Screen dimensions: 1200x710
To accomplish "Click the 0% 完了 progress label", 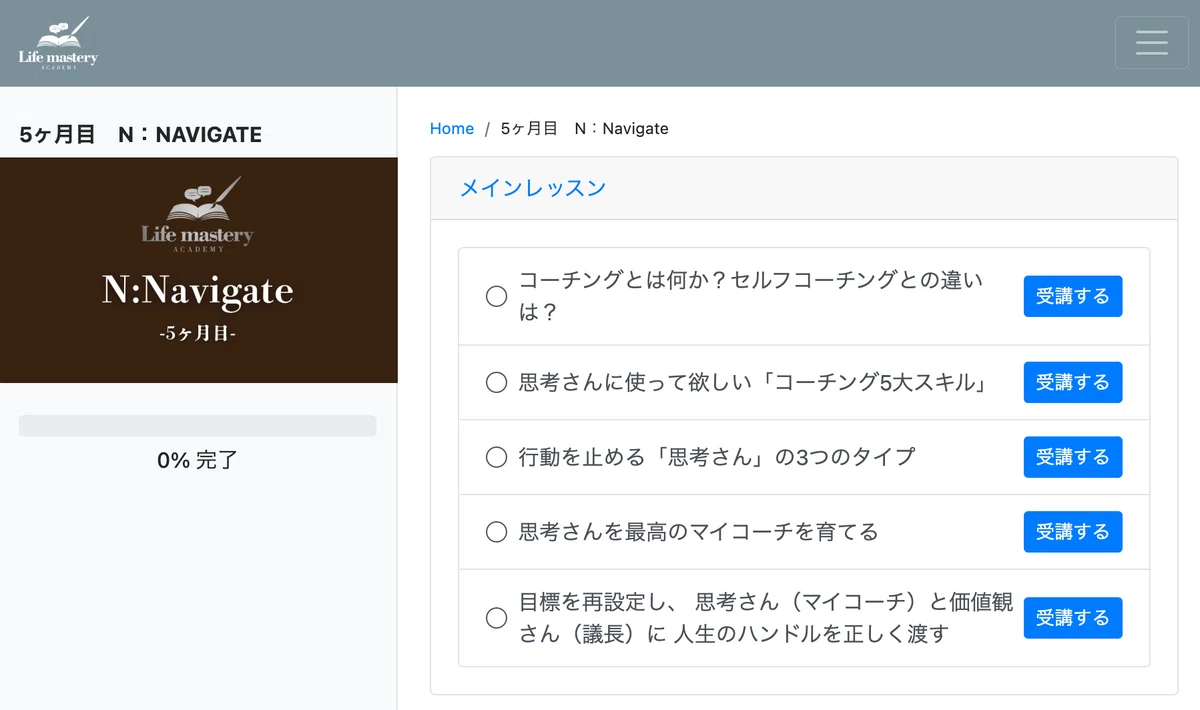I will pos(198,461).
